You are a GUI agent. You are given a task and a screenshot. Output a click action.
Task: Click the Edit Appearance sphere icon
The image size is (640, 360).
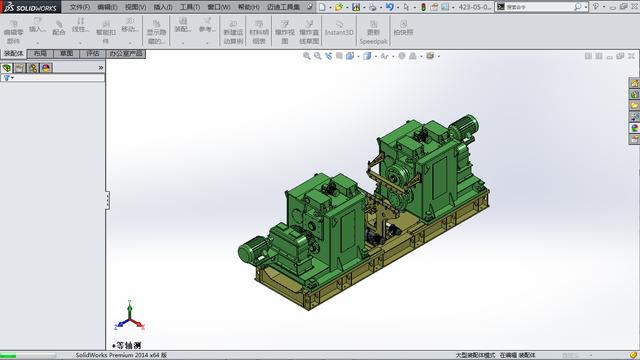coord(402,56)
